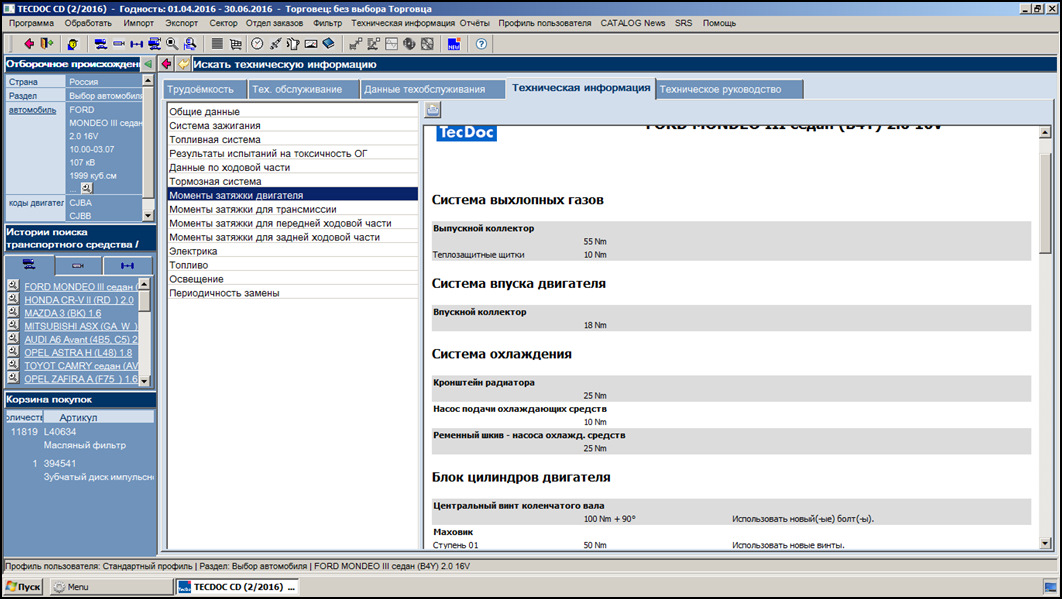Select Топливная система in topic list
1062x599 pixels.
pos(293,140)
